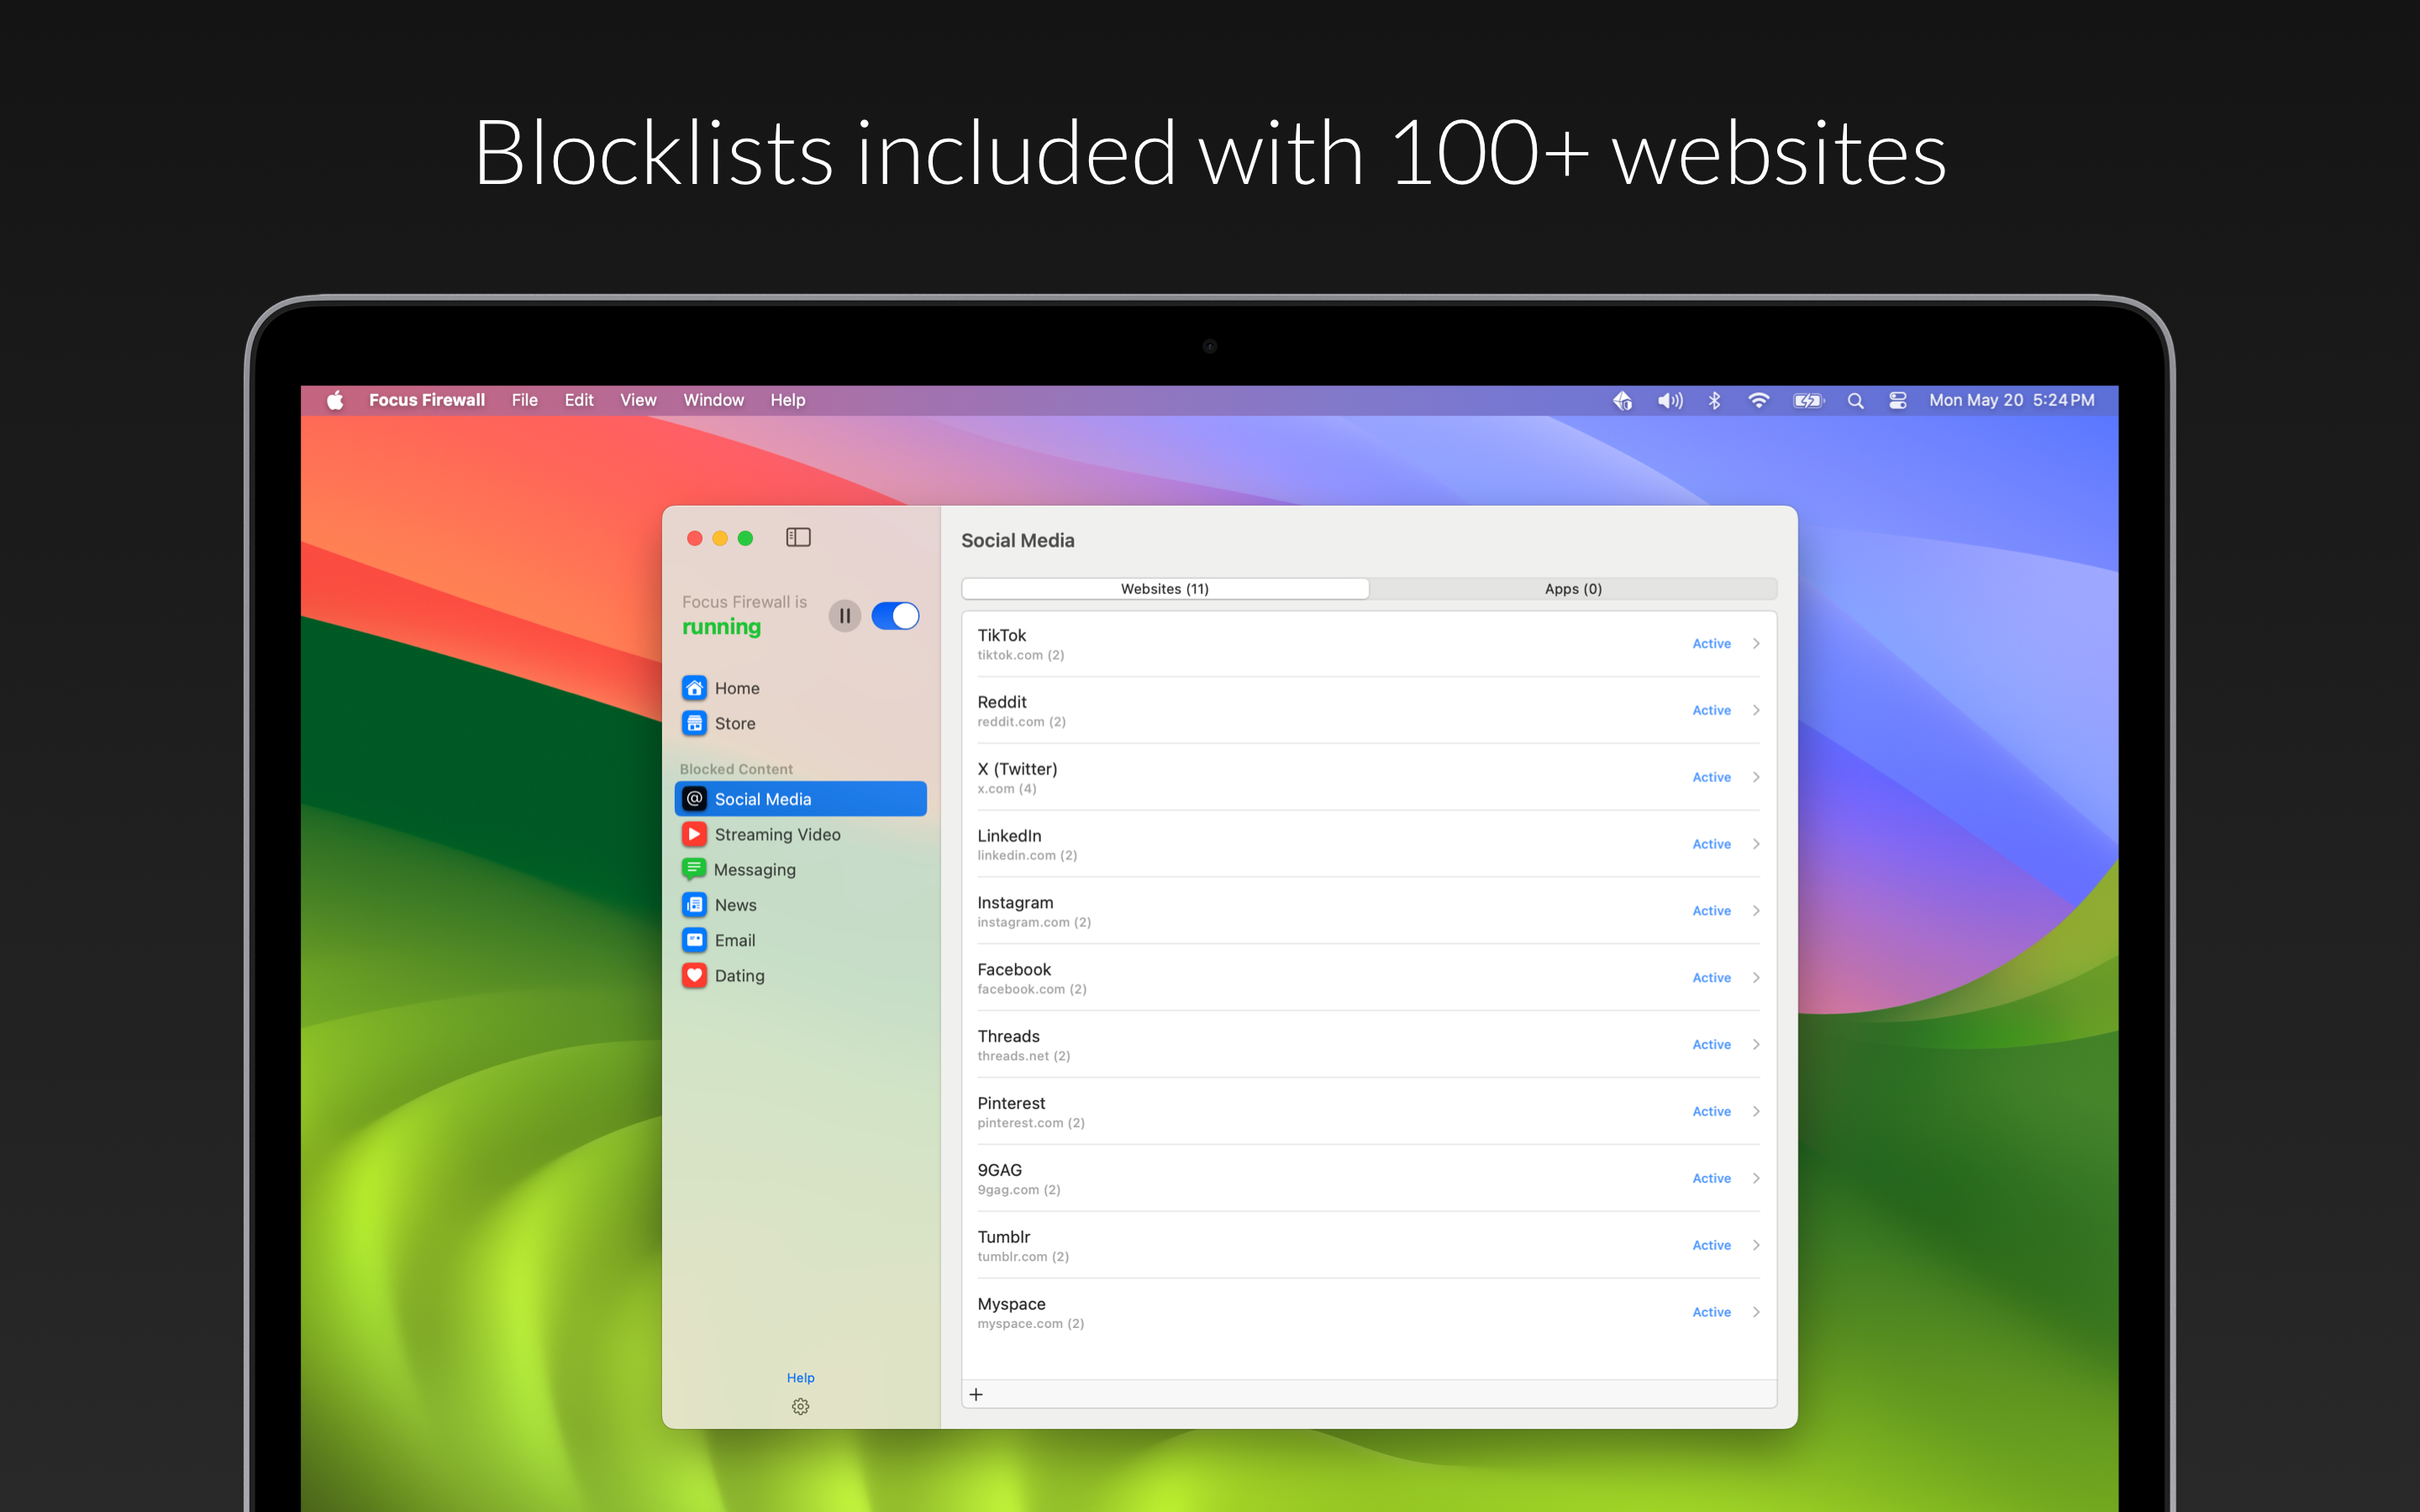This screenshot has width=2420, height=1512.
Task: Click the Help link in sidebar
Action: tap(800, 1378)
